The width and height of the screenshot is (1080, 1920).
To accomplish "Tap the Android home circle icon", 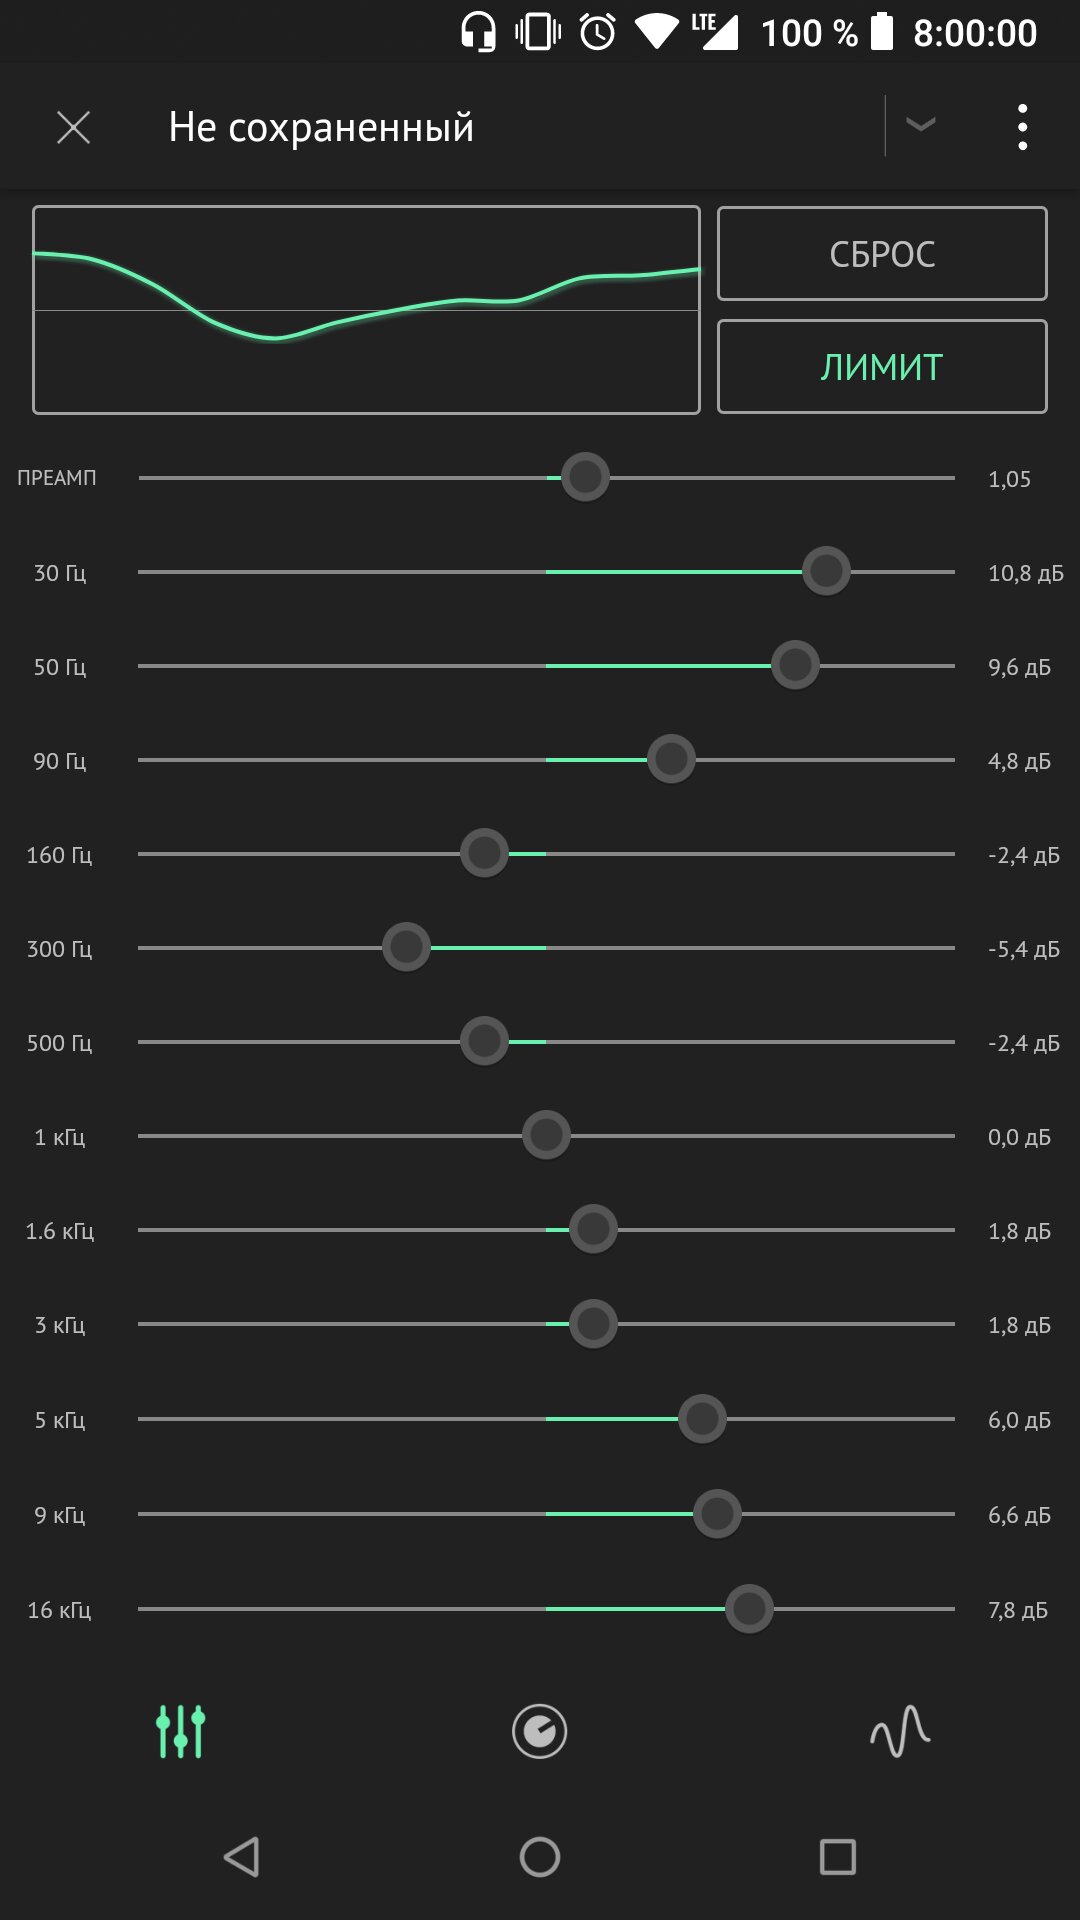I will coord(540,1857).
